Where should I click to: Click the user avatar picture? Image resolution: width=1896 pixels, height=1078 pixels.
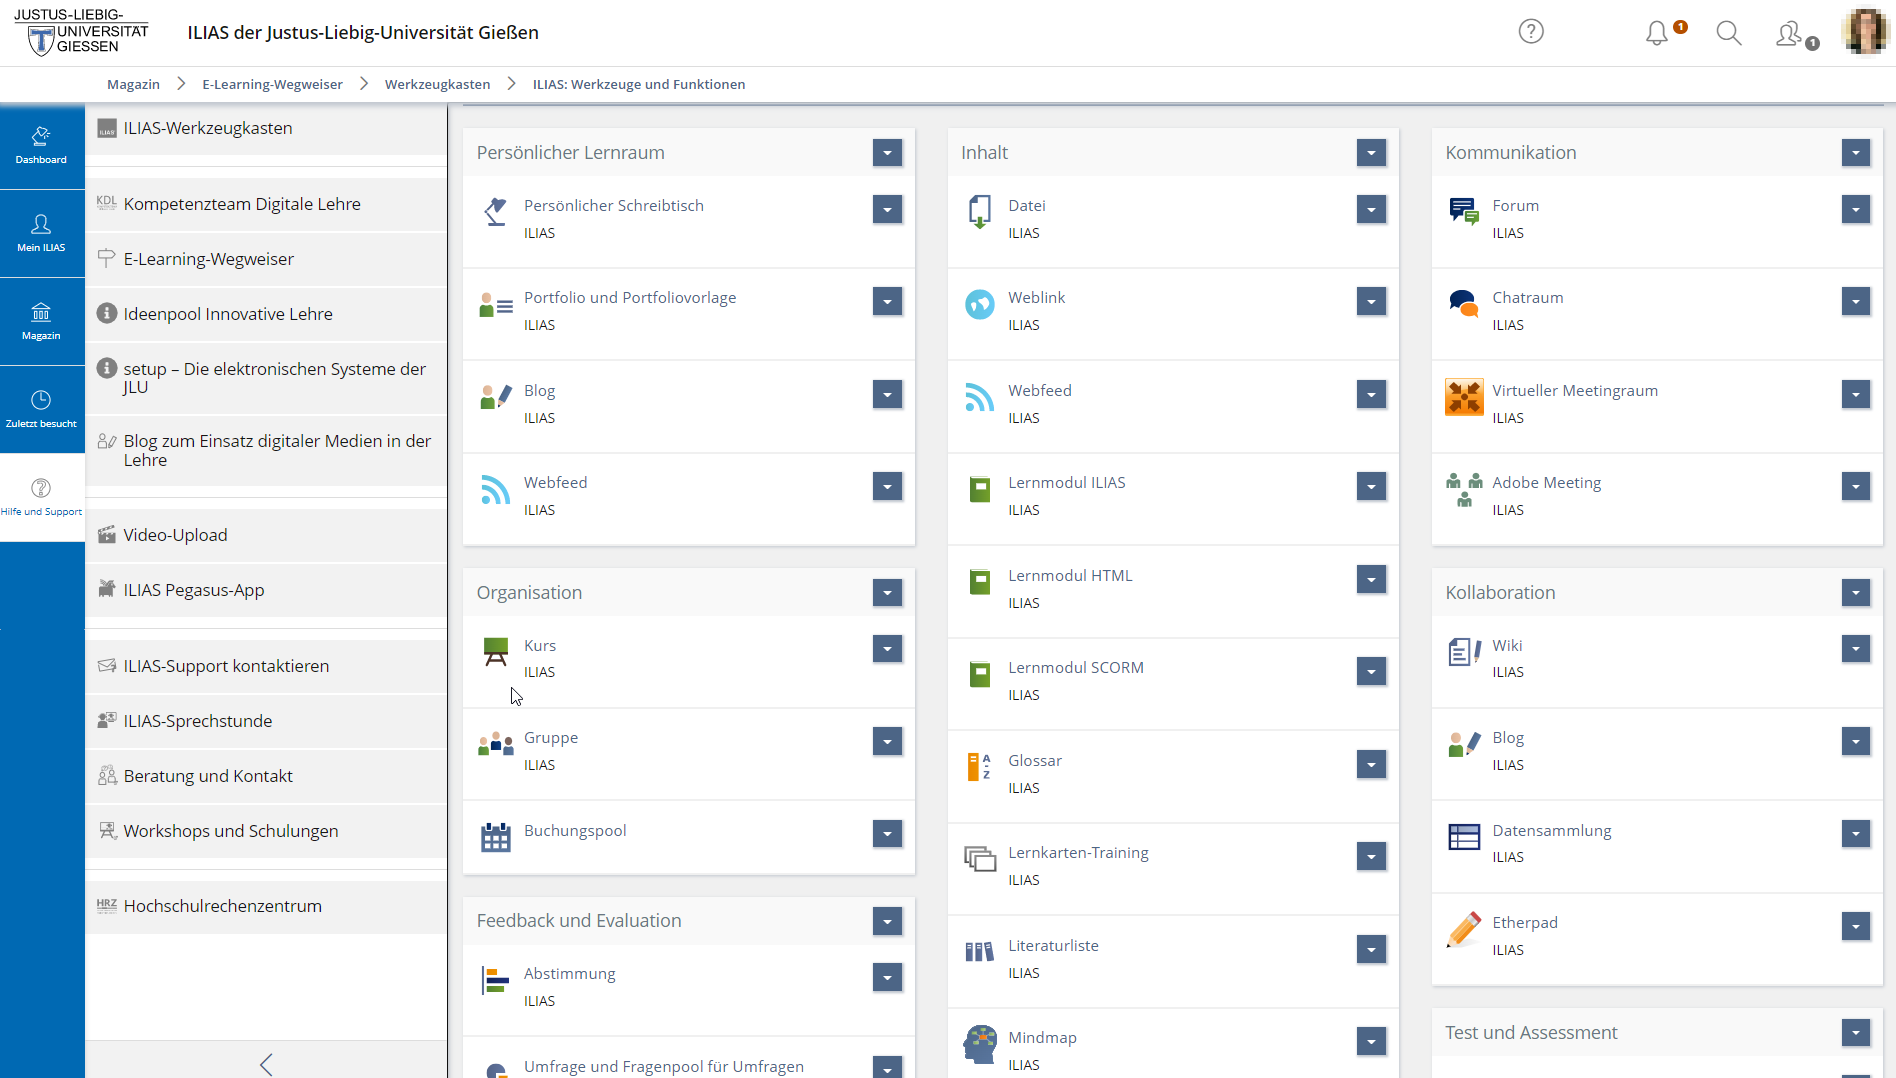coord(1866,32)
